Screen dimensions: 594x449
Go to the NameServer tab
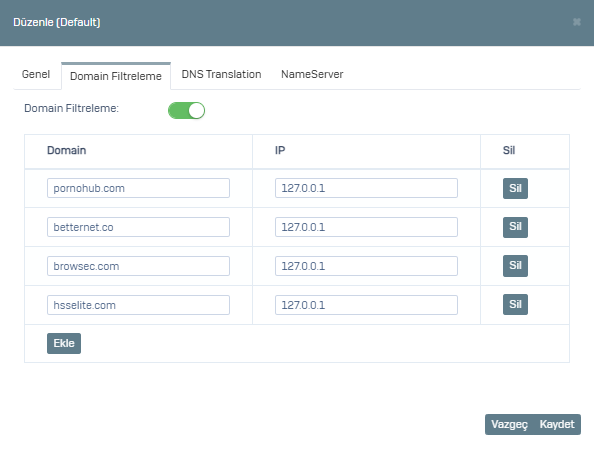pyautogui.click(x=312, y=74)
